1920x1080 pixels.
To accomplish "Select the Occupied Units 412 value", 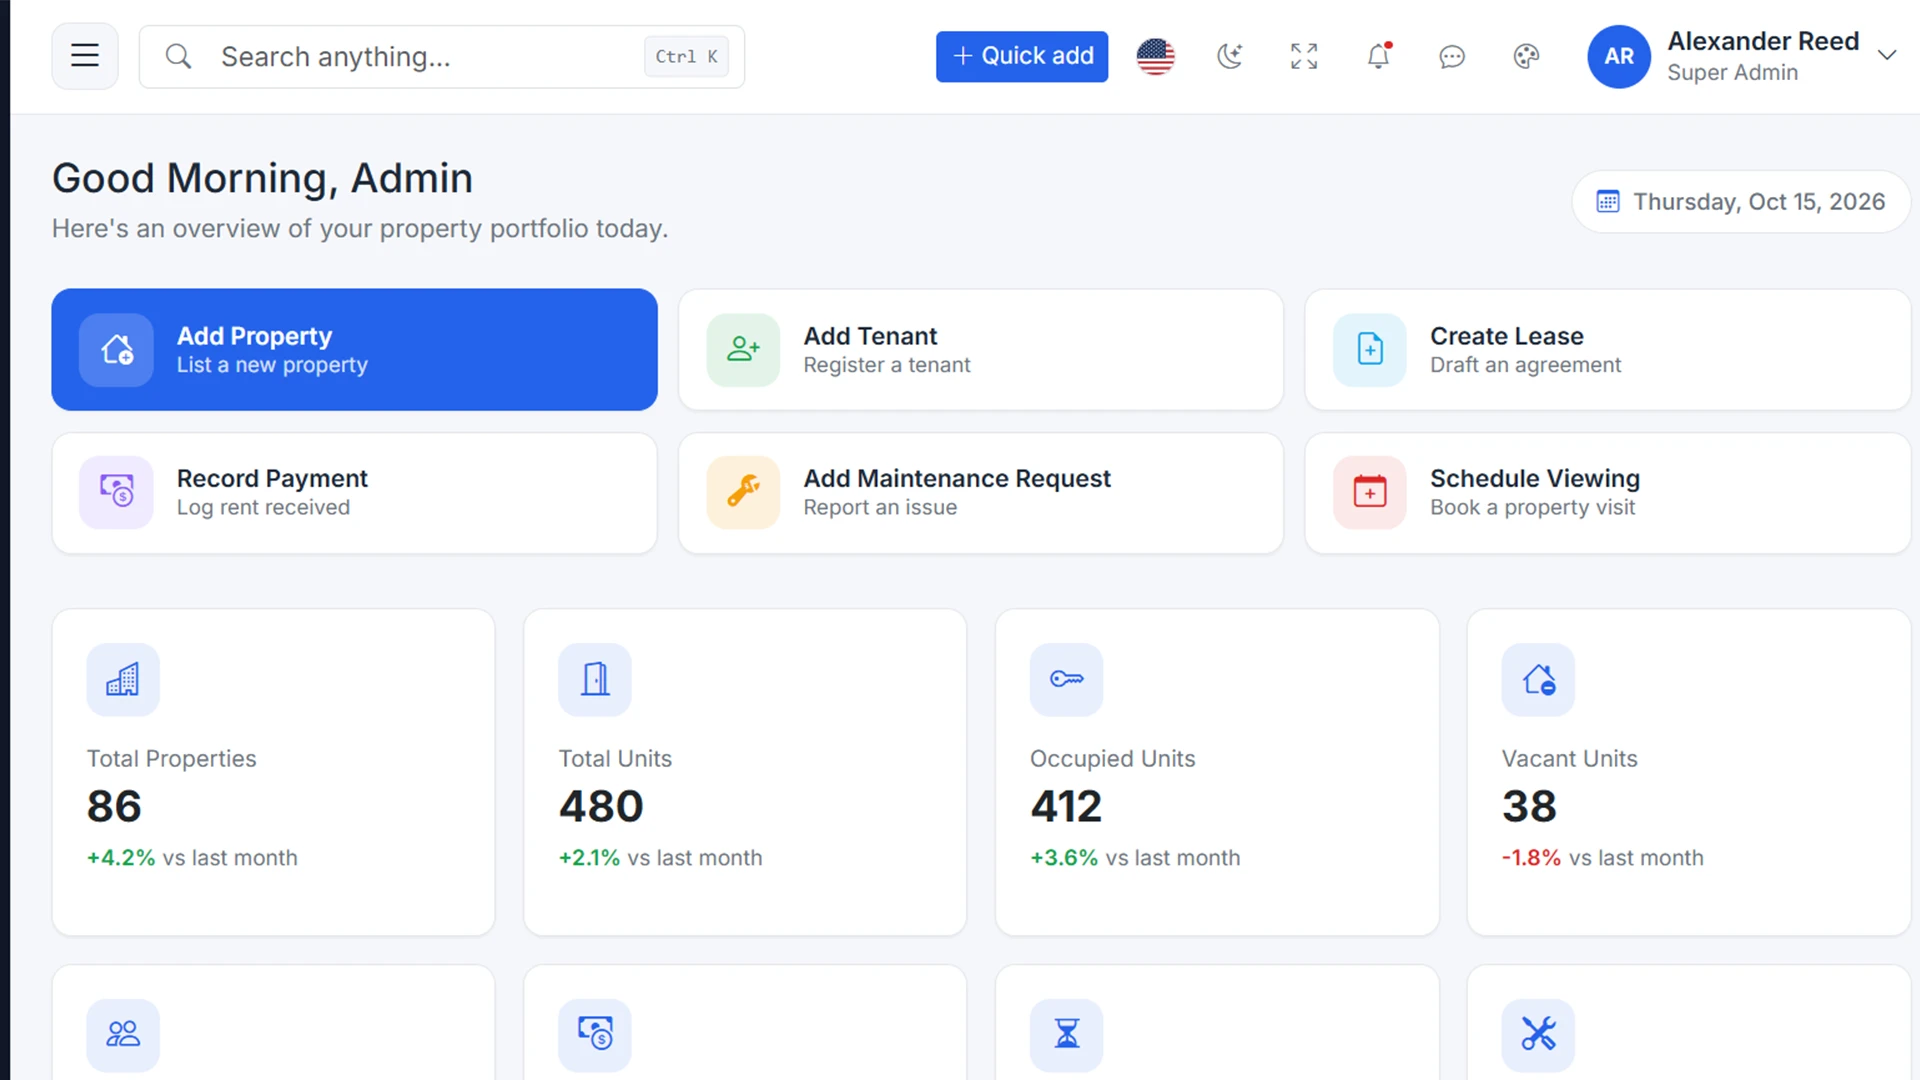I will click(x=1066, y=806).
